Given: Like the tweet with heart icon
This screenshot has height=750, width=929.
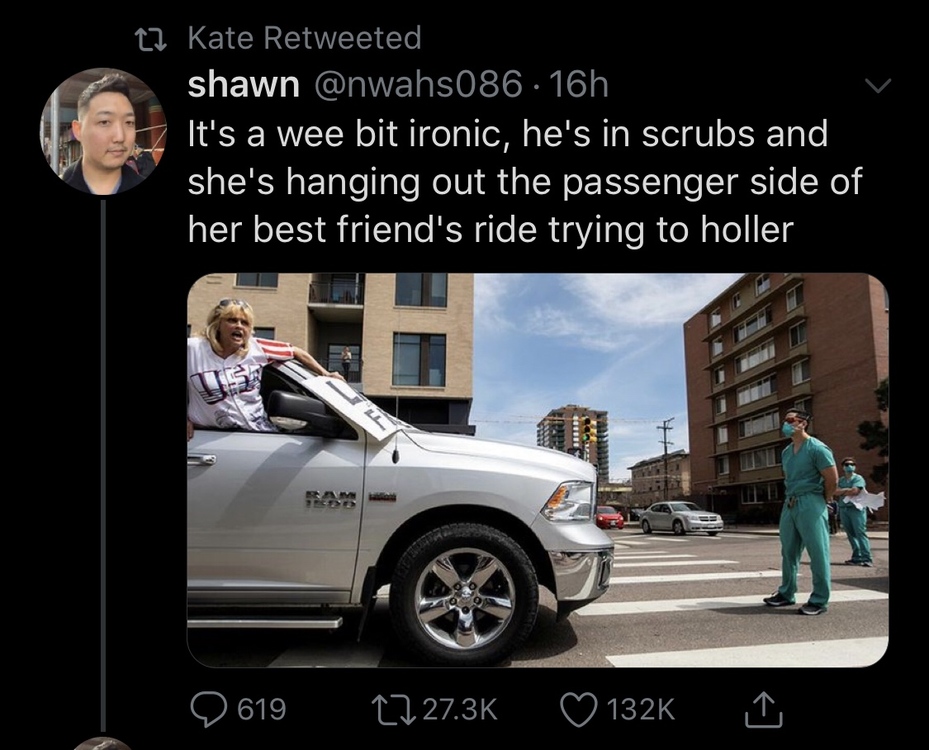Looking at the screenshot, I should pos(580,709).
